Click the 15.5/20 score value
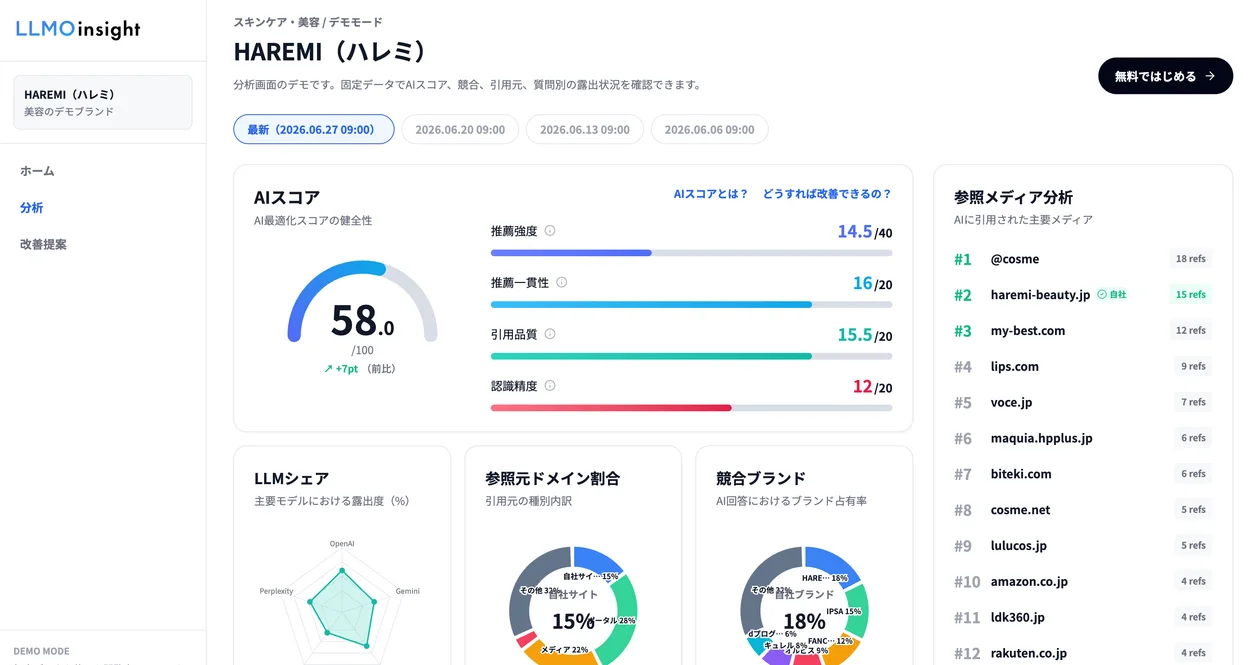 click(x=865, y=335)
